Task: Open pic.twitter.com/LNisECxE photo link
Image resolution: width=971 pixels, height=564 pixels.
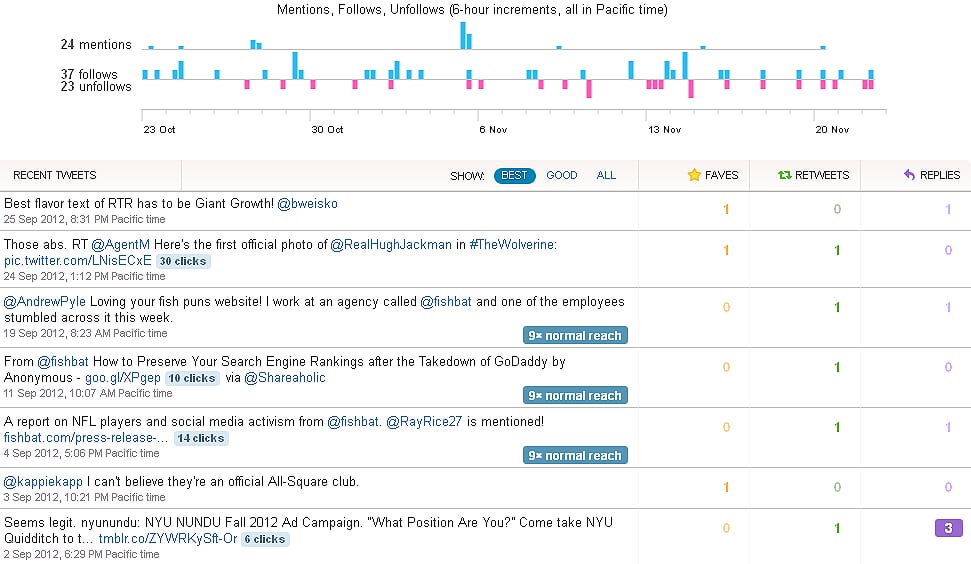Action: 78,261
